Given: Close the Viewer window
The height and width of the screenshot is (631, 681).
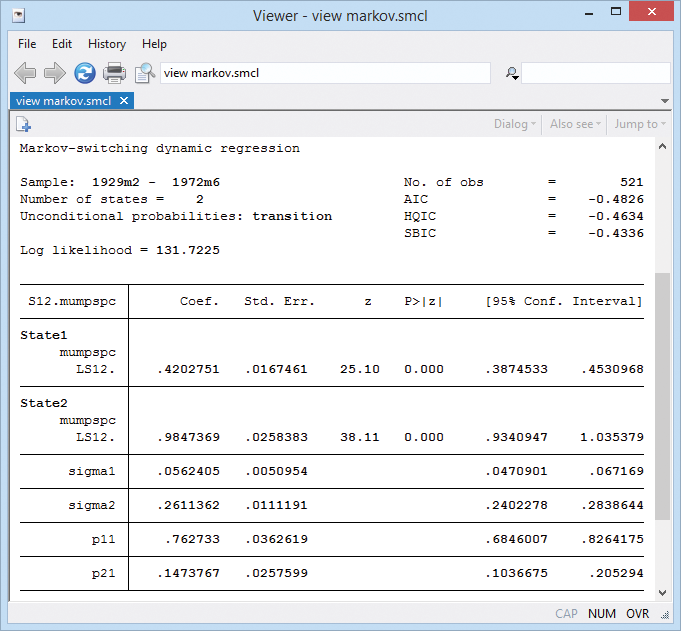Looking at the screenshot, I should [651, 12].
